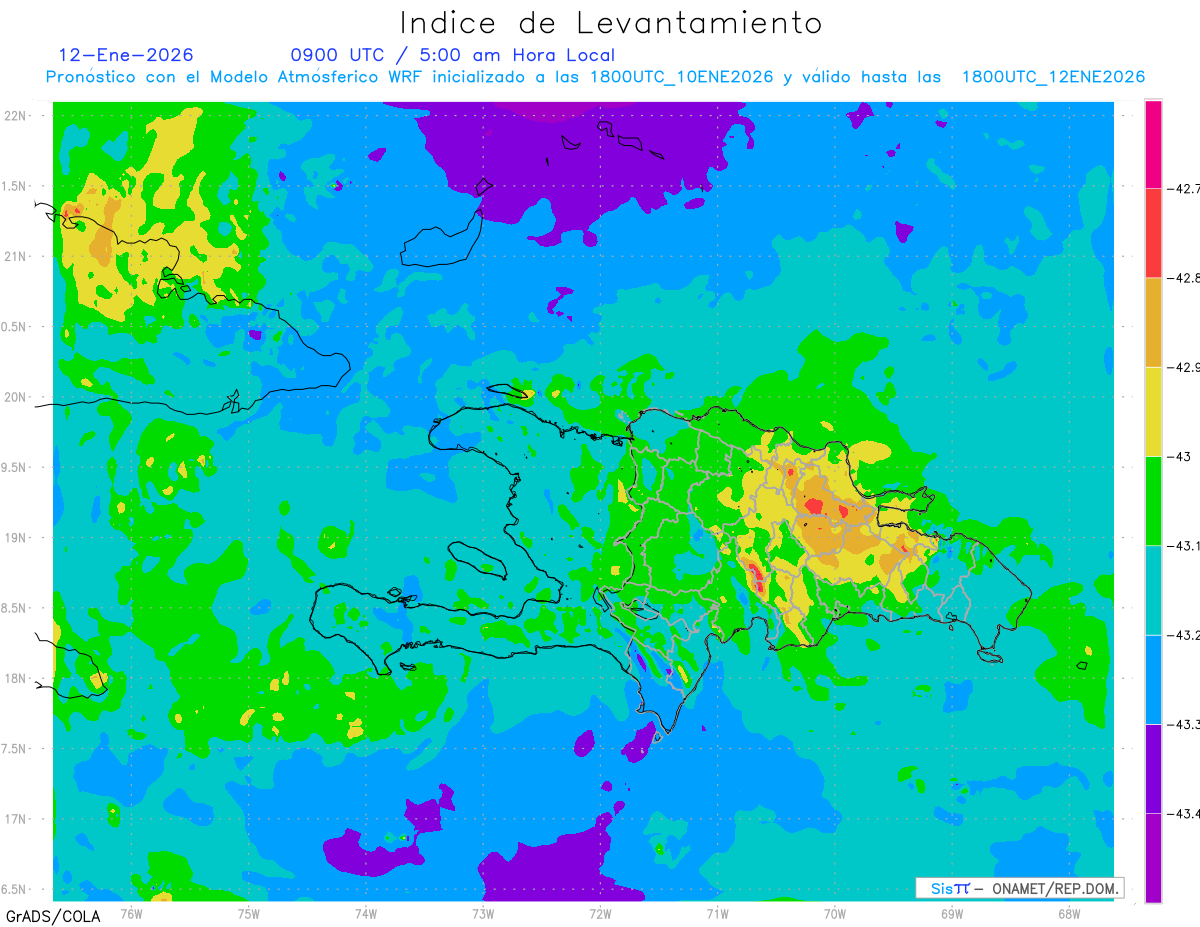Click the '70W' longitude label
Screen dimensions: 1200x927
click(835, 912)
